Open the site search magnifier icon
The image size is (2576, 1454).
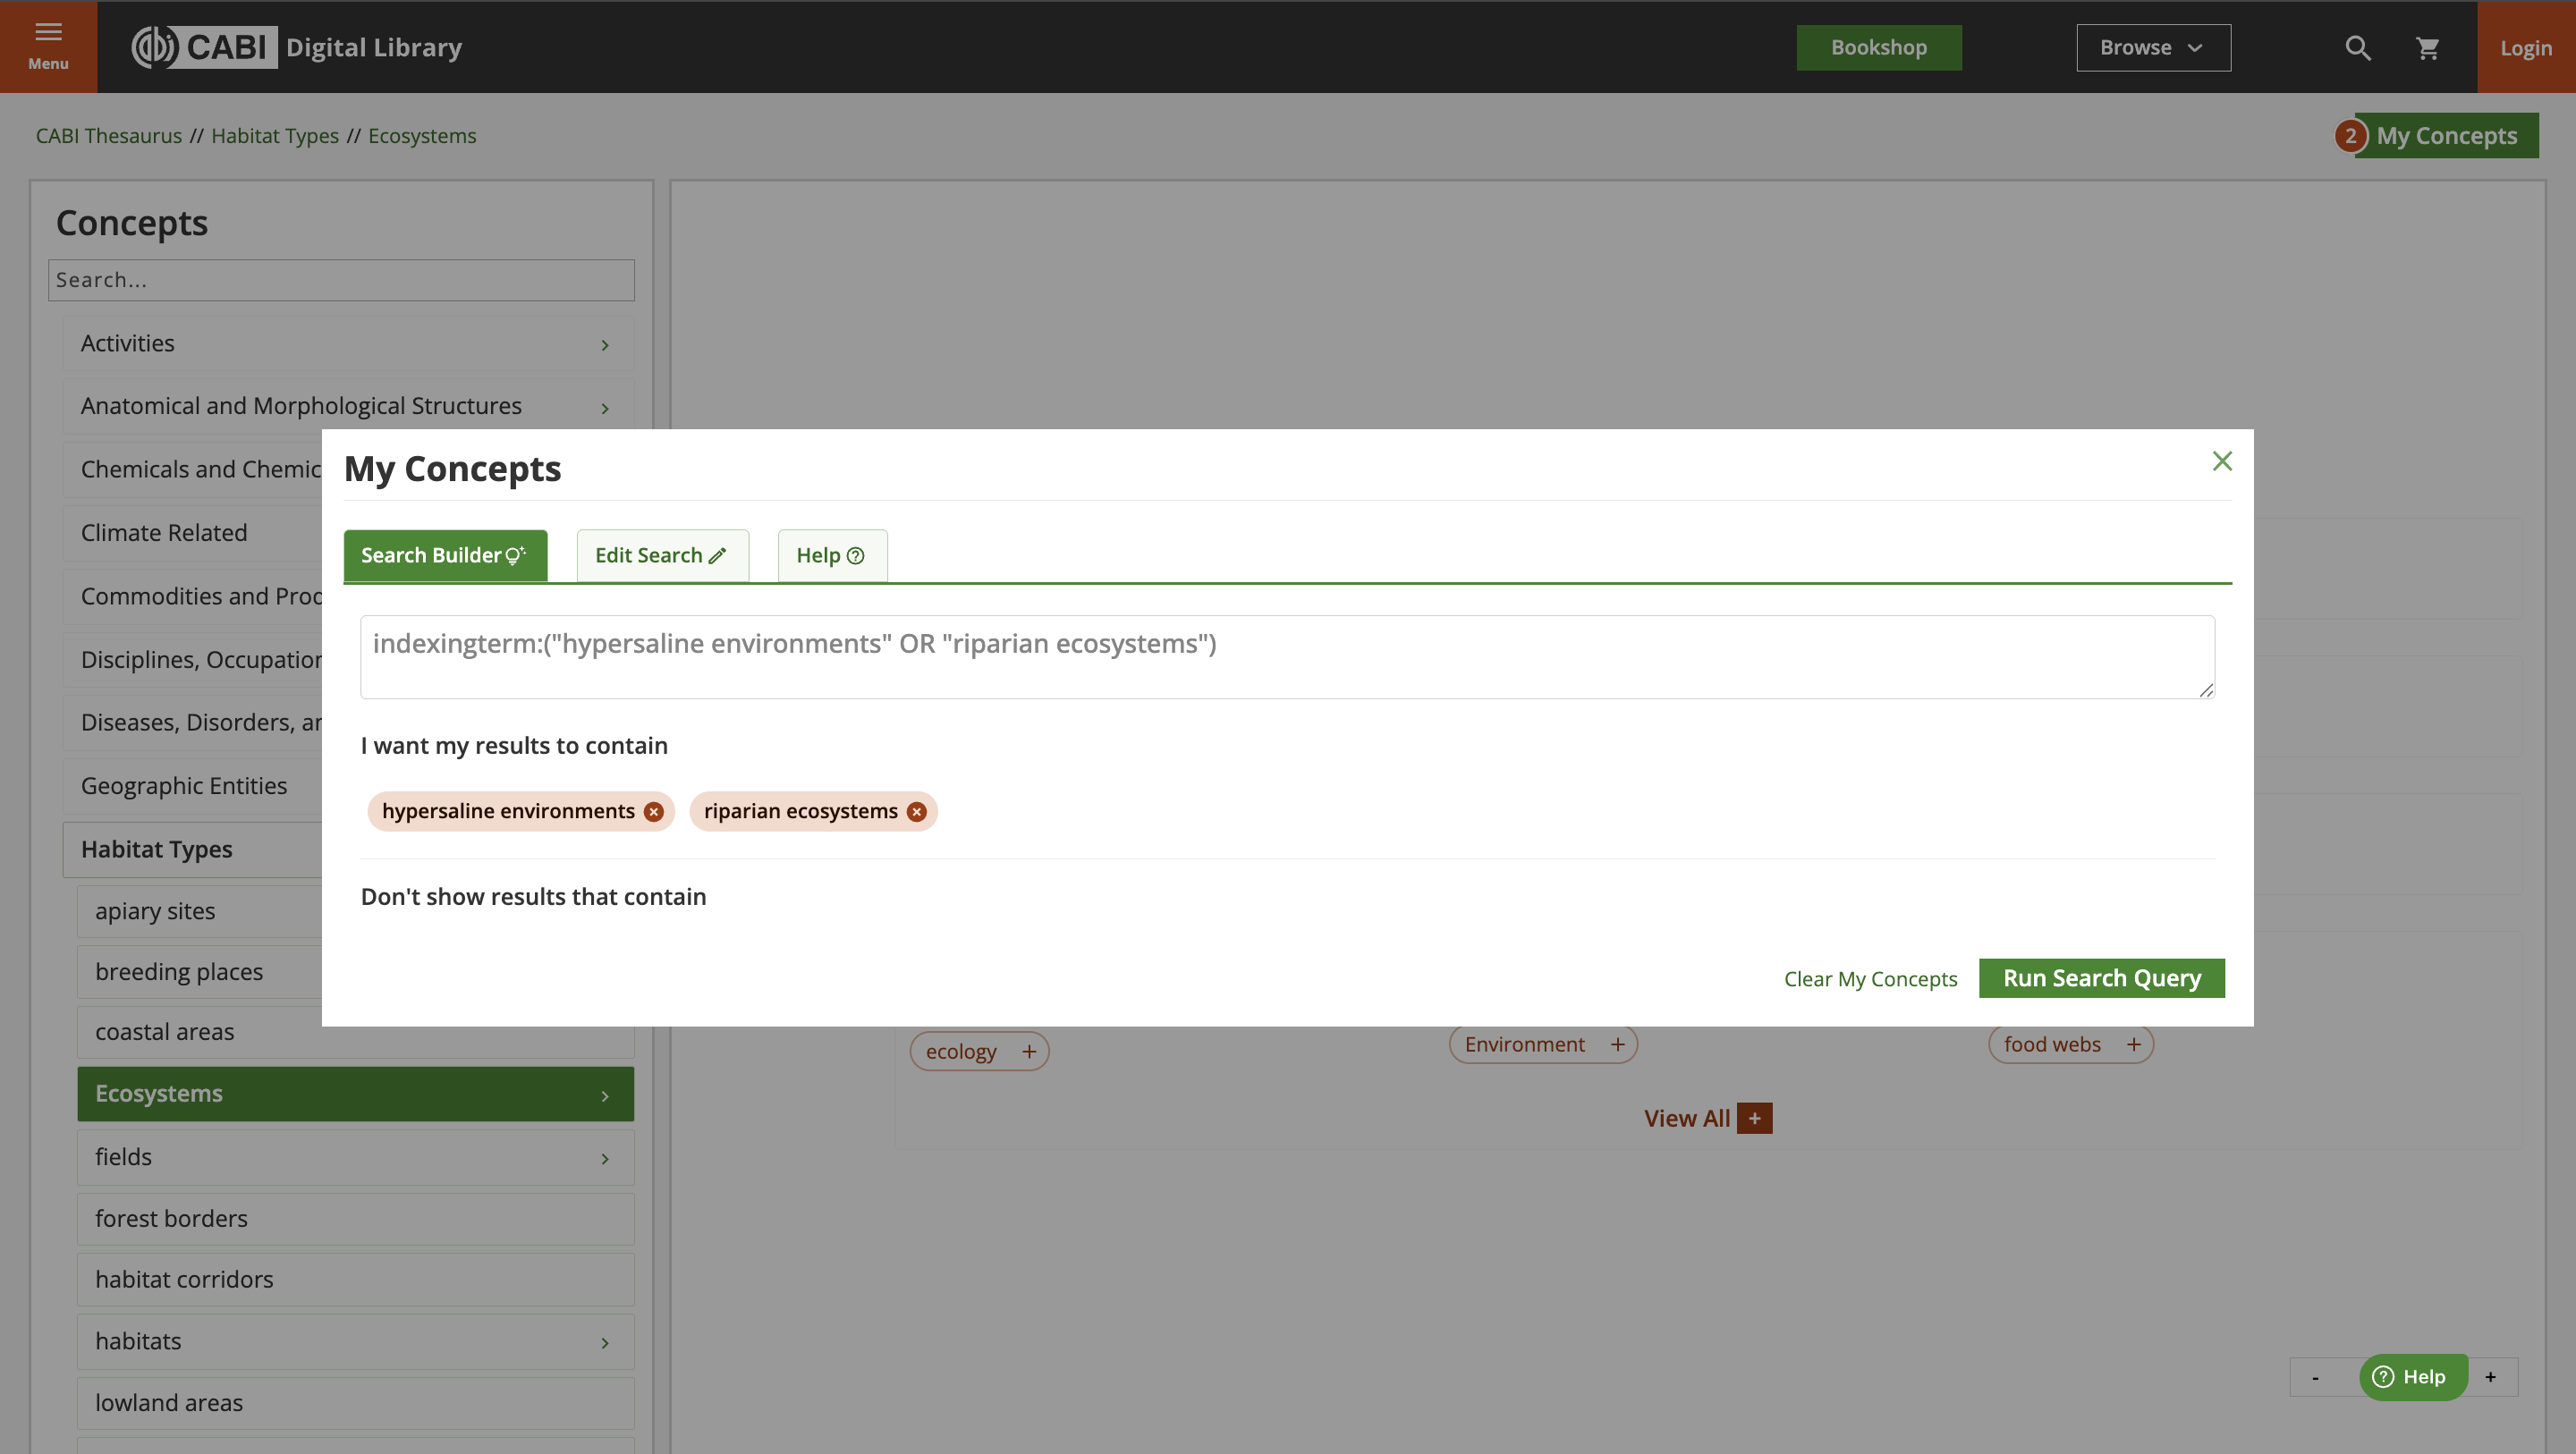click(x=2357, y=48)
